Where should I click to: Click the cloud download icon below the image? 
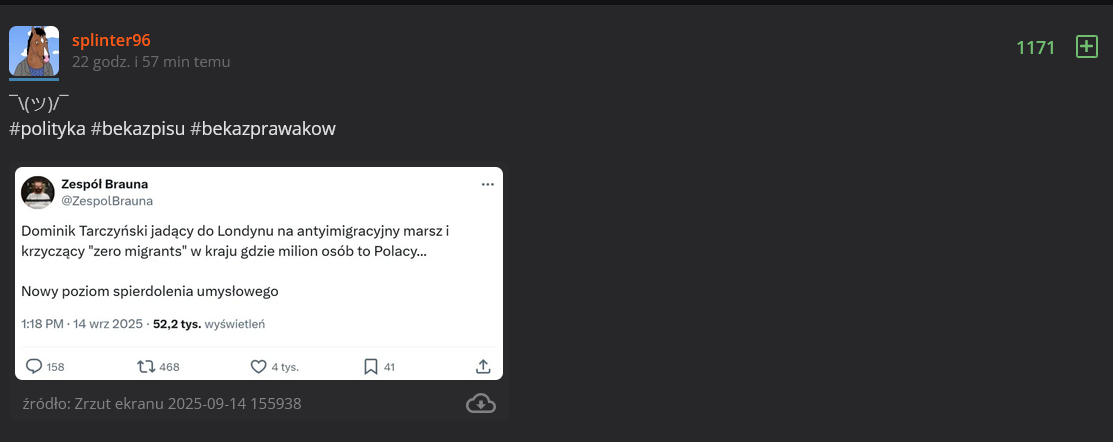pyautogui.click(x=481, y=403)
